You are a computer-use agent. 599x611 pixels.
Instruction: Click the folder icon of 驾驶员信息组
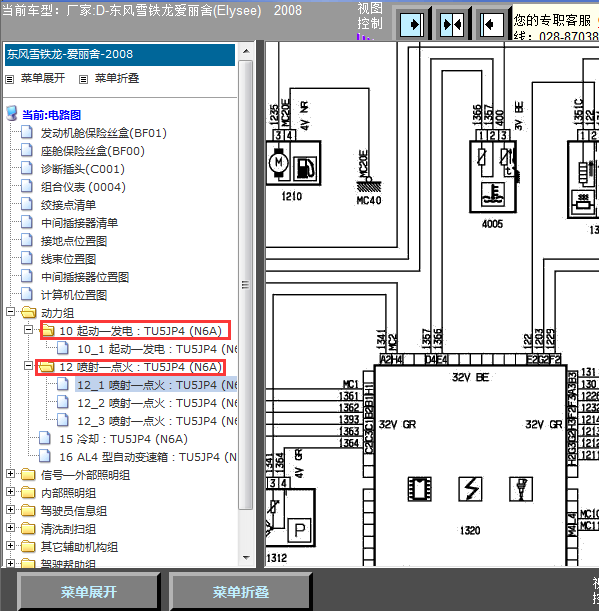click(x=28, y=510)
